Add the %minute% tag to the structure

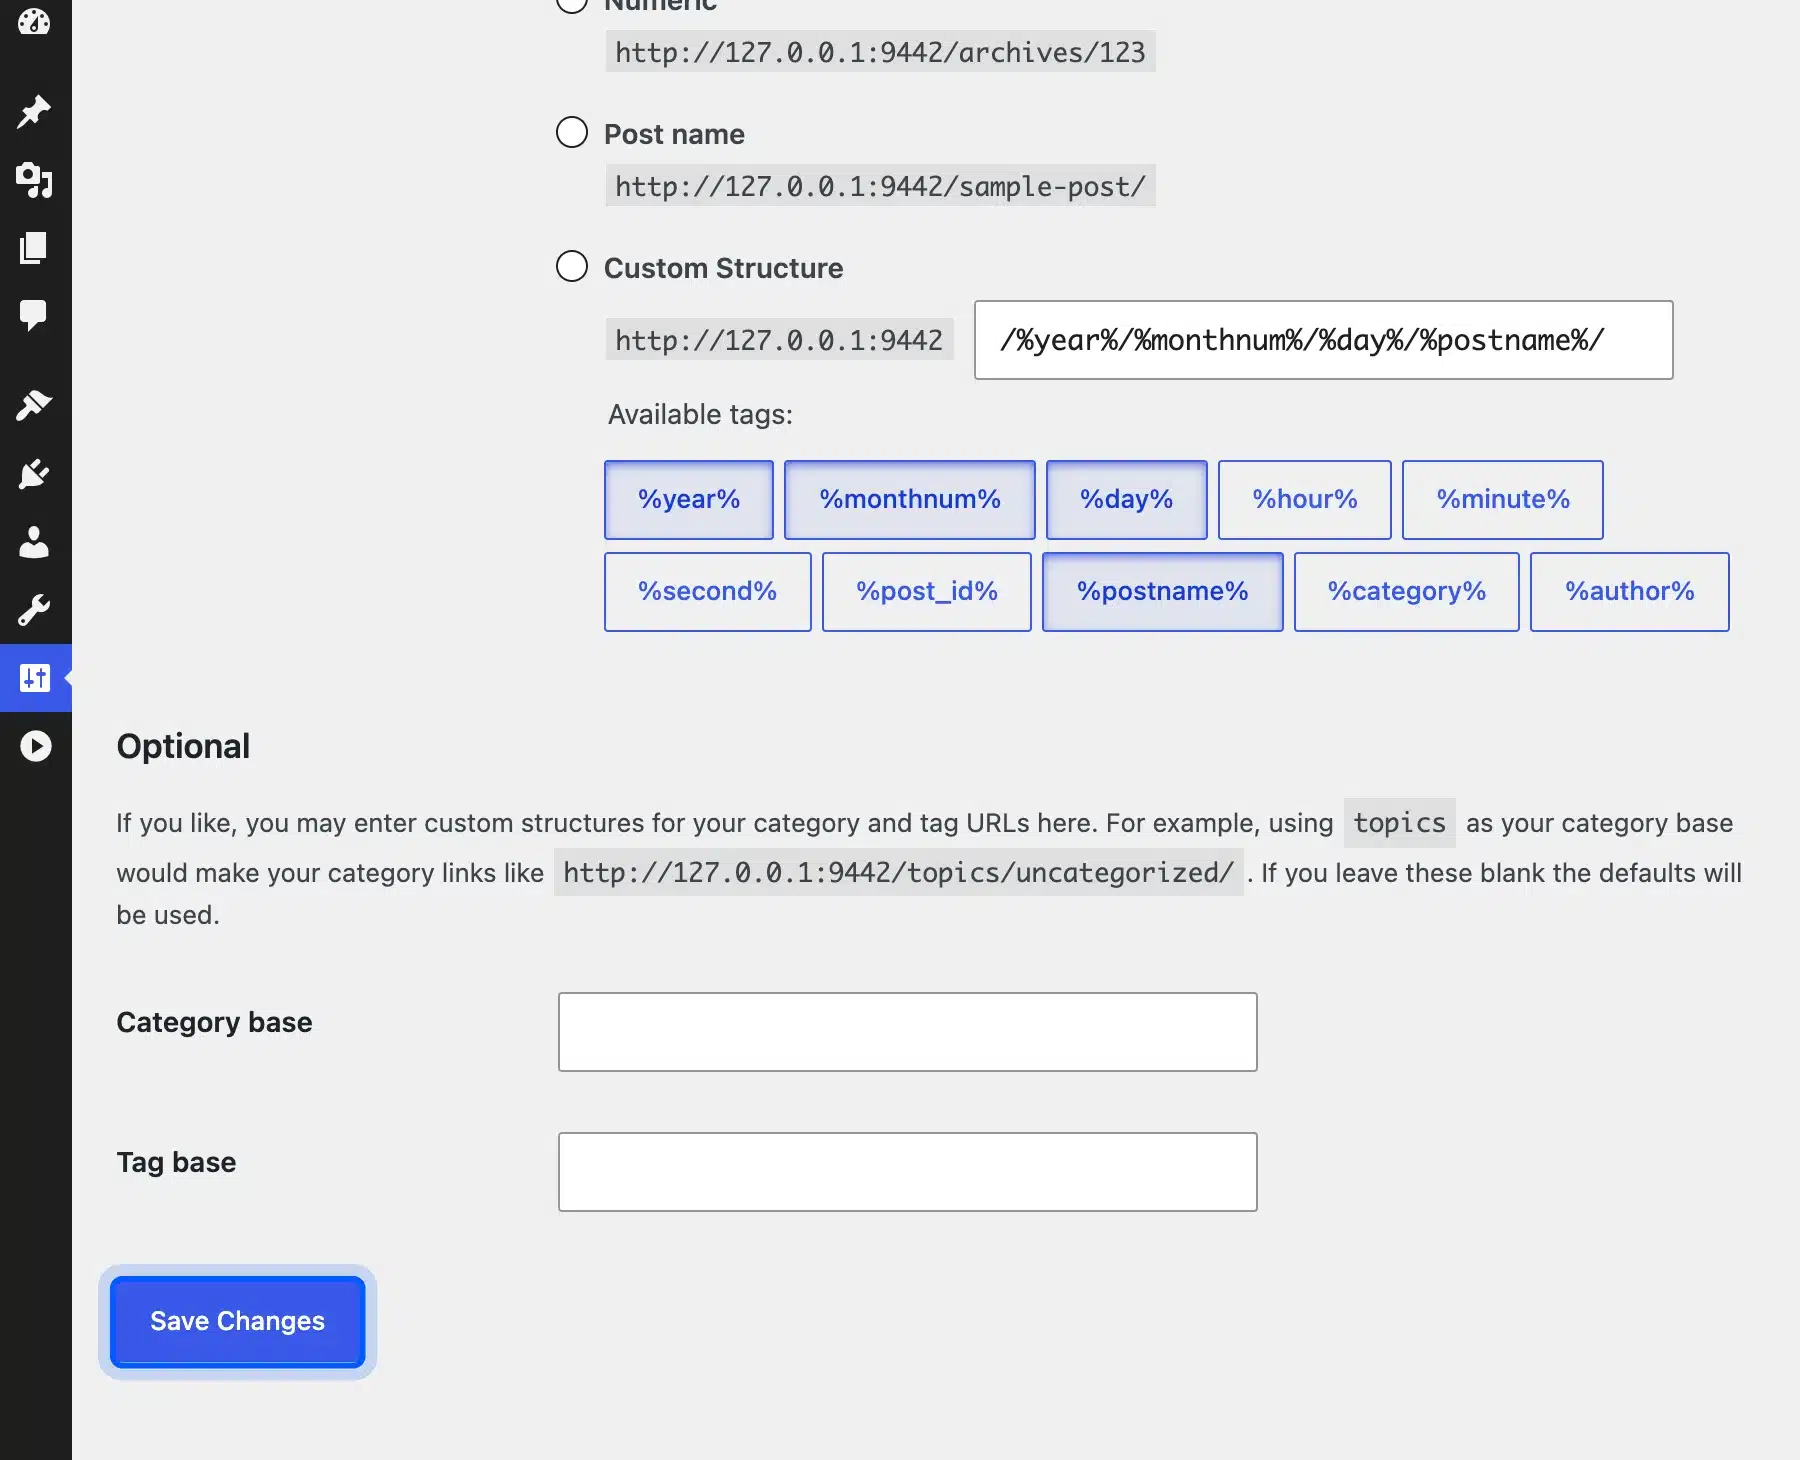pos(1503,500)
